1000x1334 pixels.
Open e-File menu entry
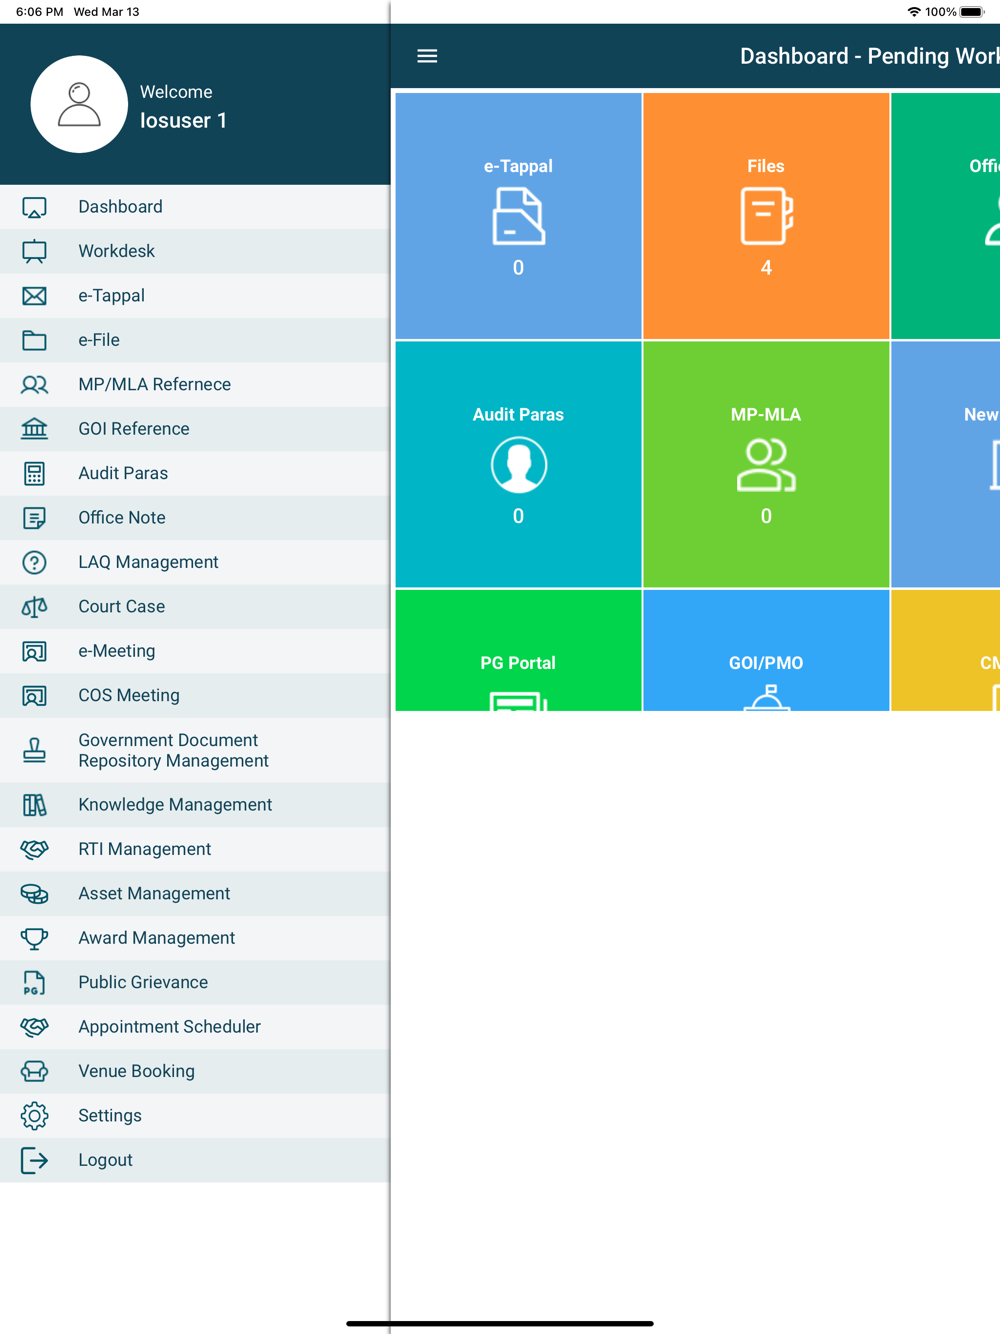(x=195, y=340)
